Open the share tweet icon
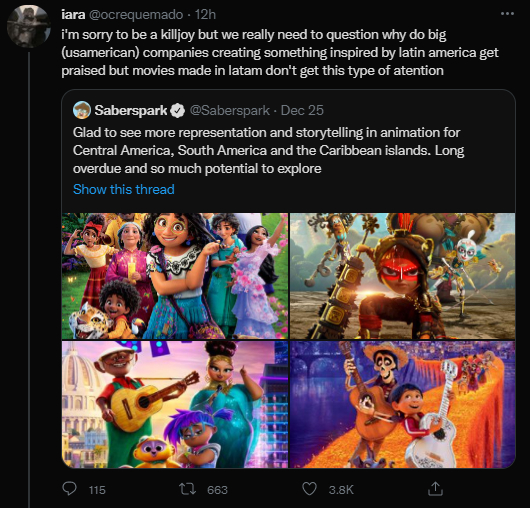 [x=435, y=489]
